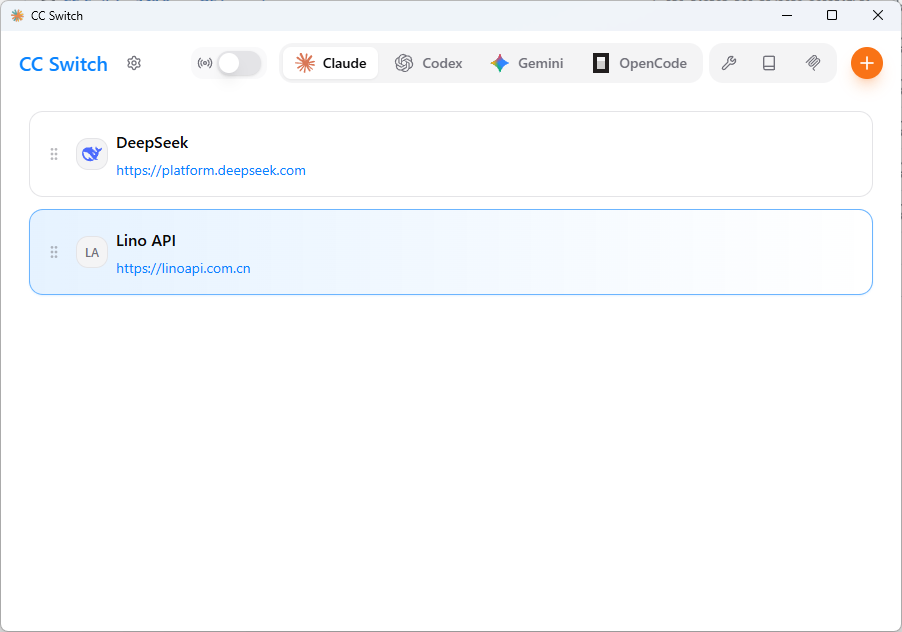Add a new provider with plus button
Screen dimensions: 902x632
click(x=867, y=63)
